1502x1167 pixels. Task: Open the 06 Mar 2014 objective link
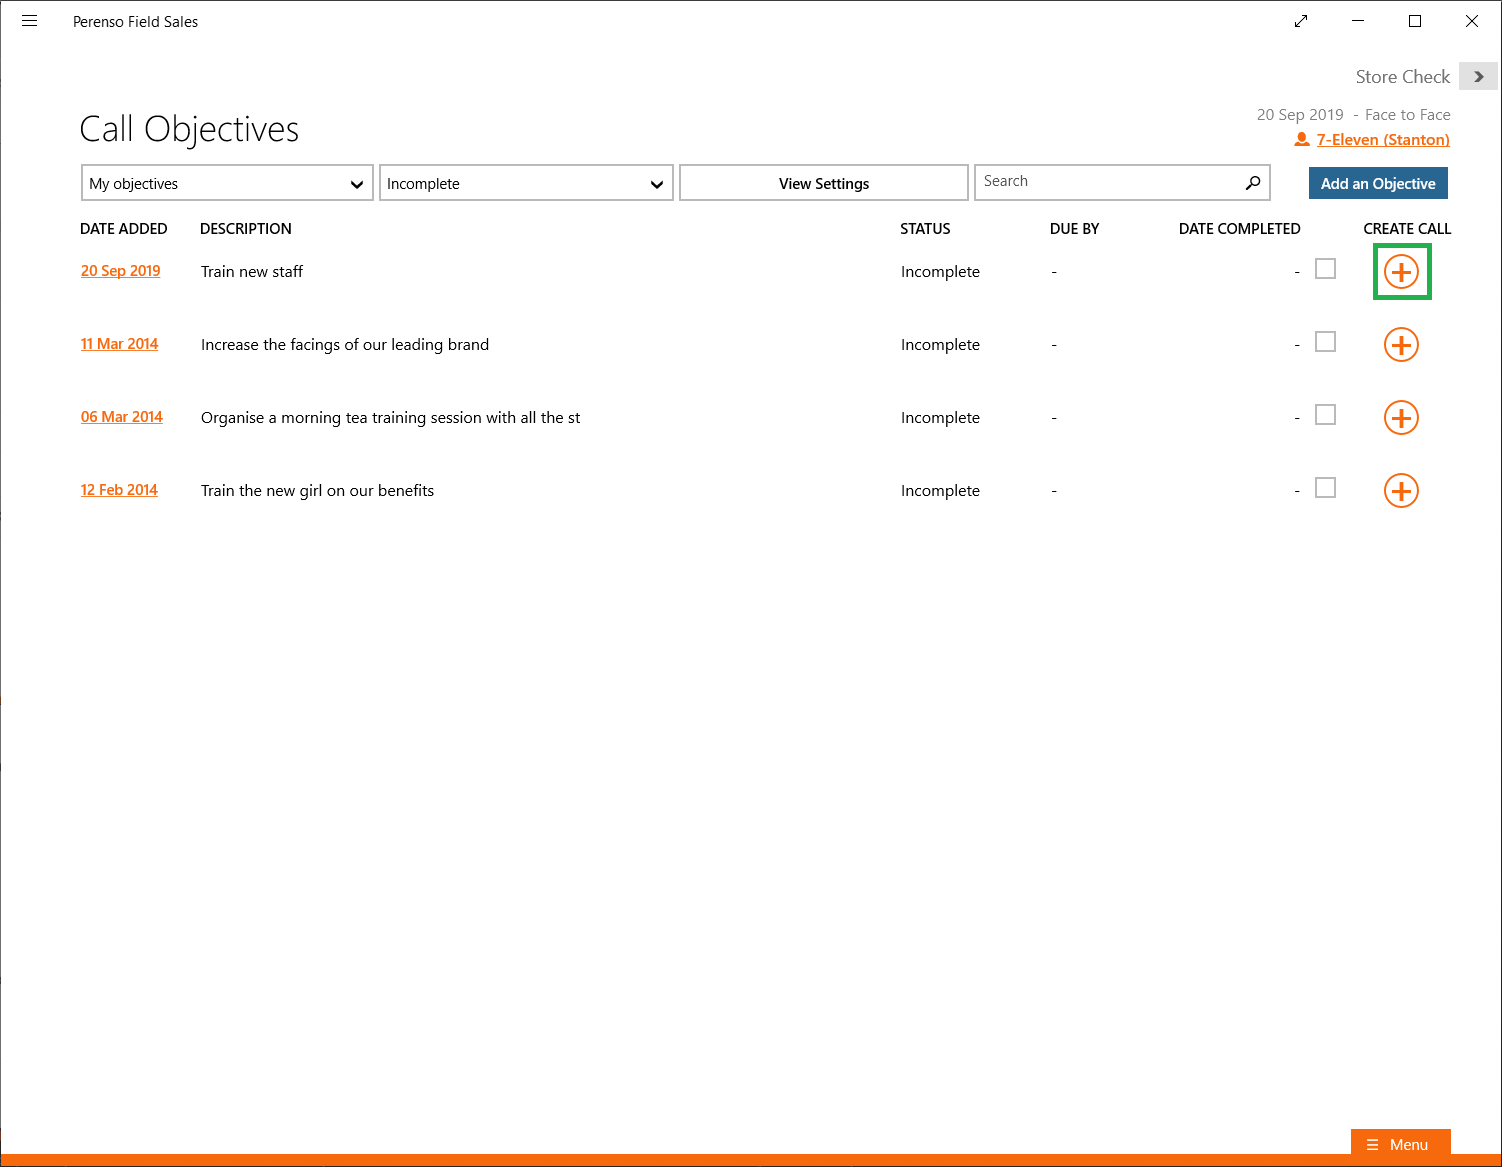coord(122,417)
